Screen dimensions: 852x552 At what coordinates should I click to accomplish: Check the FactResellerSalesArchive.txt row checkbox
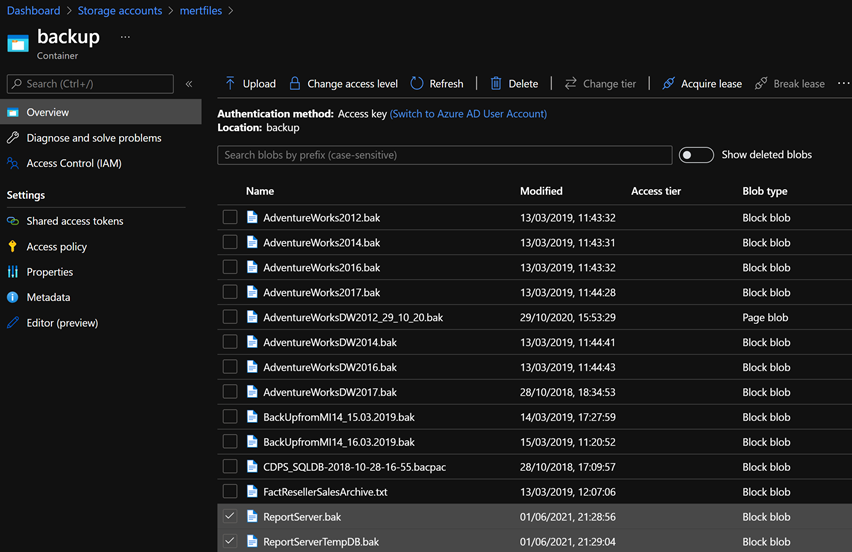click(230, 492)
